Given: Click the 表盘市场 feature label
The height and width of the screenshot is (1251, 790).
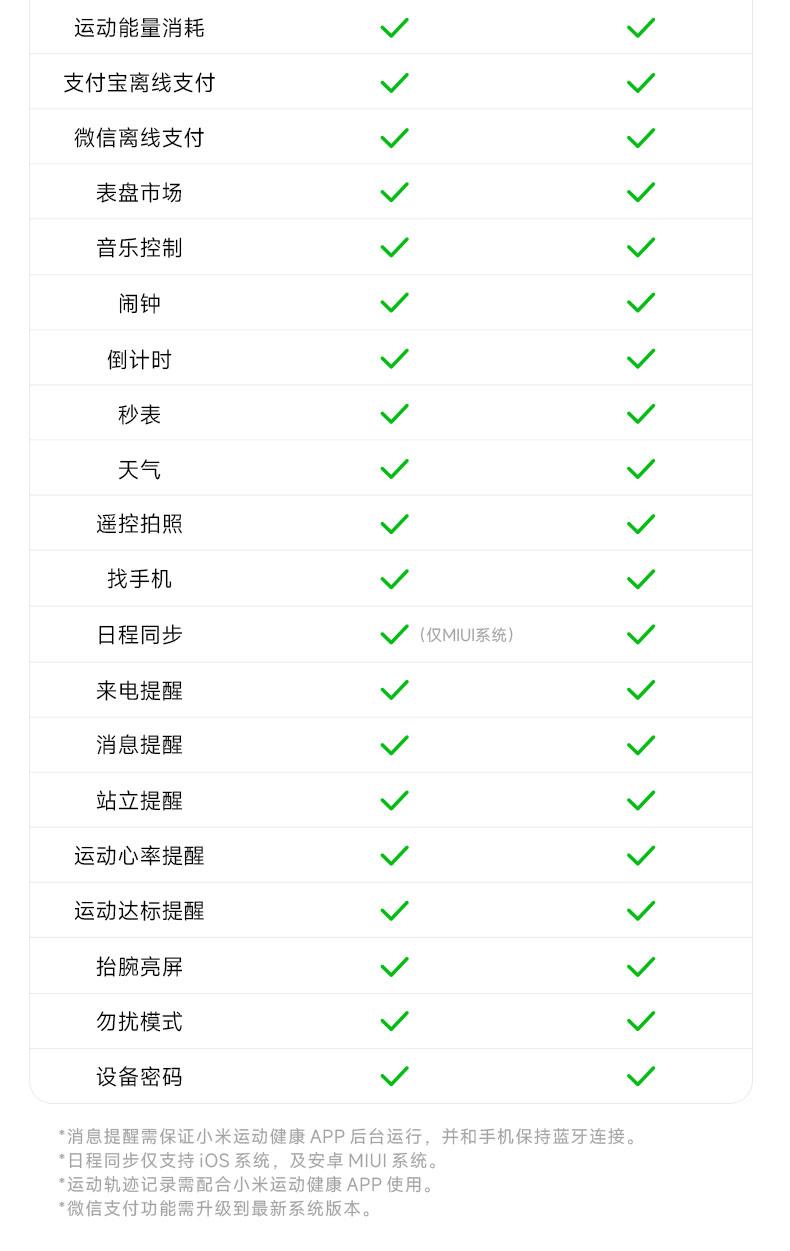Looking at the screenshot, I should (x=139, y=193).
